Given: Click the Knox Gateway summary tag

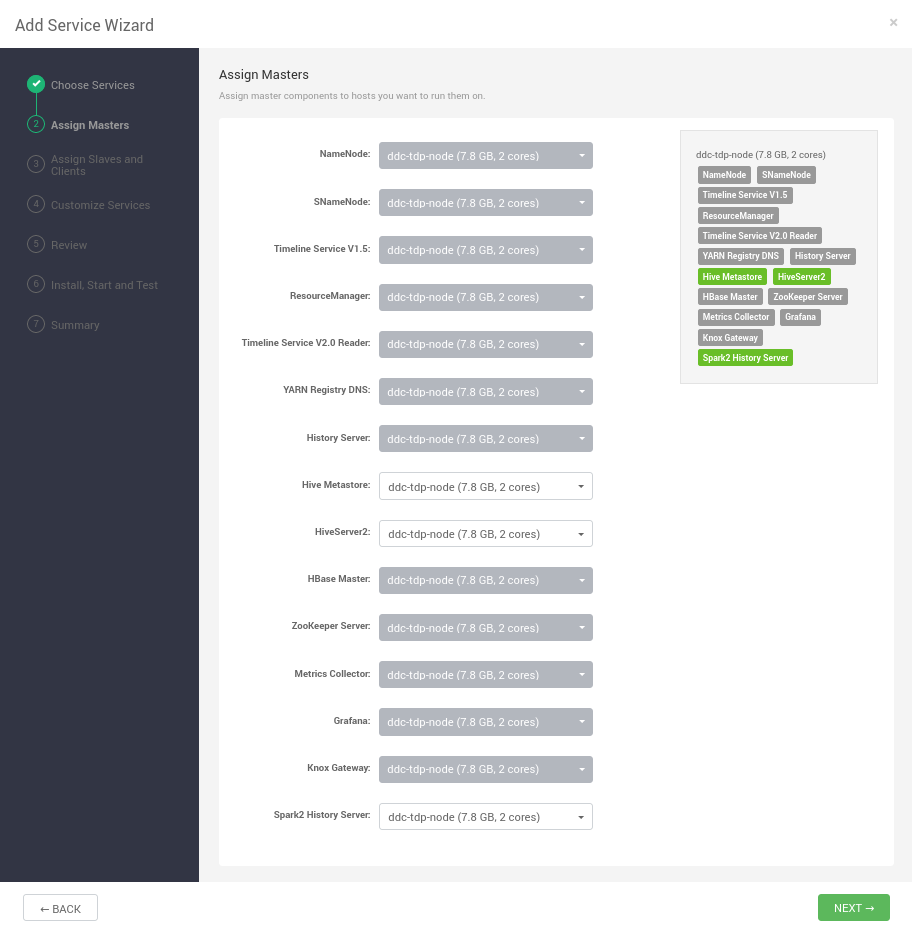Looking at the screenshot, I should [730, 338].
